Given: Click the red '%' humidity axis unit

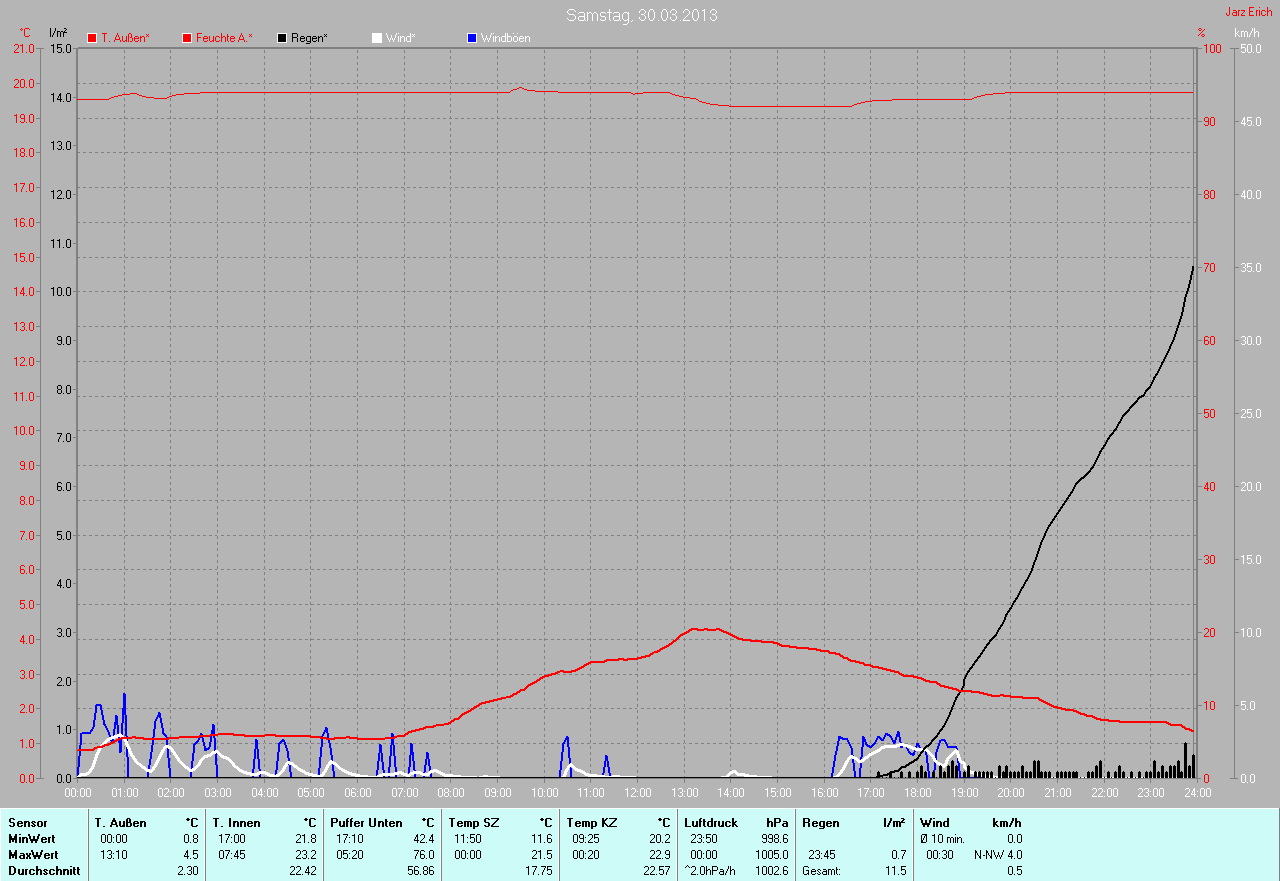Looking at the screenshot, I should [1202, 33].
